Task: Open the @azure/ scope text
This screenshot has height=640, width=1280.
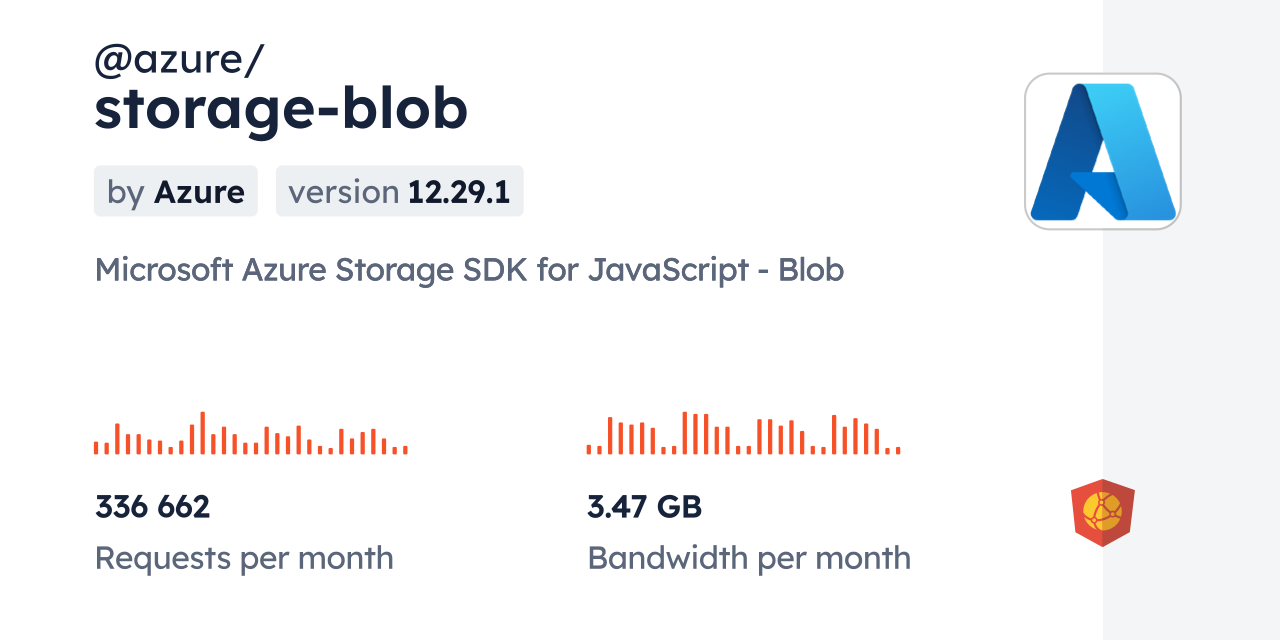Action: [x=179, y=61]
